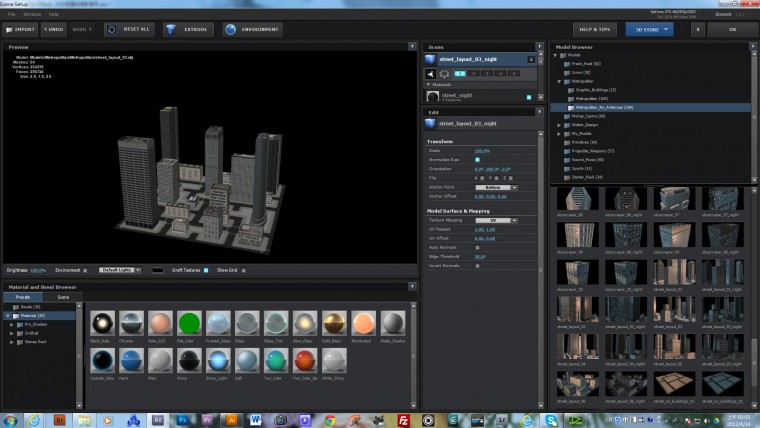Click the Import button in the toolbar
Screen dimensions: 760x428
pos(21,30)
